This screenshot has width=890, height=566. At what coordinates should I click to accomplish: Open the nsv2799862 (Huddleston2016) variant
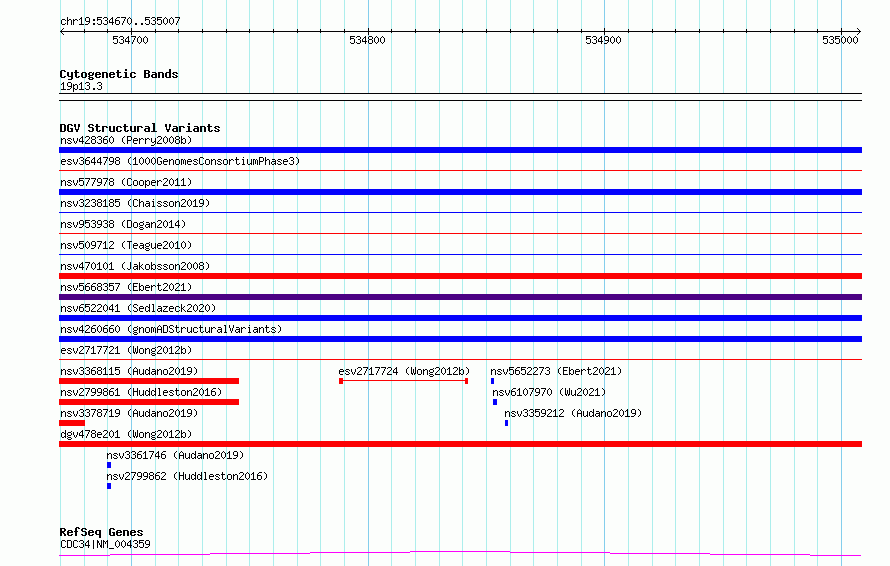[x=187, y=476]
